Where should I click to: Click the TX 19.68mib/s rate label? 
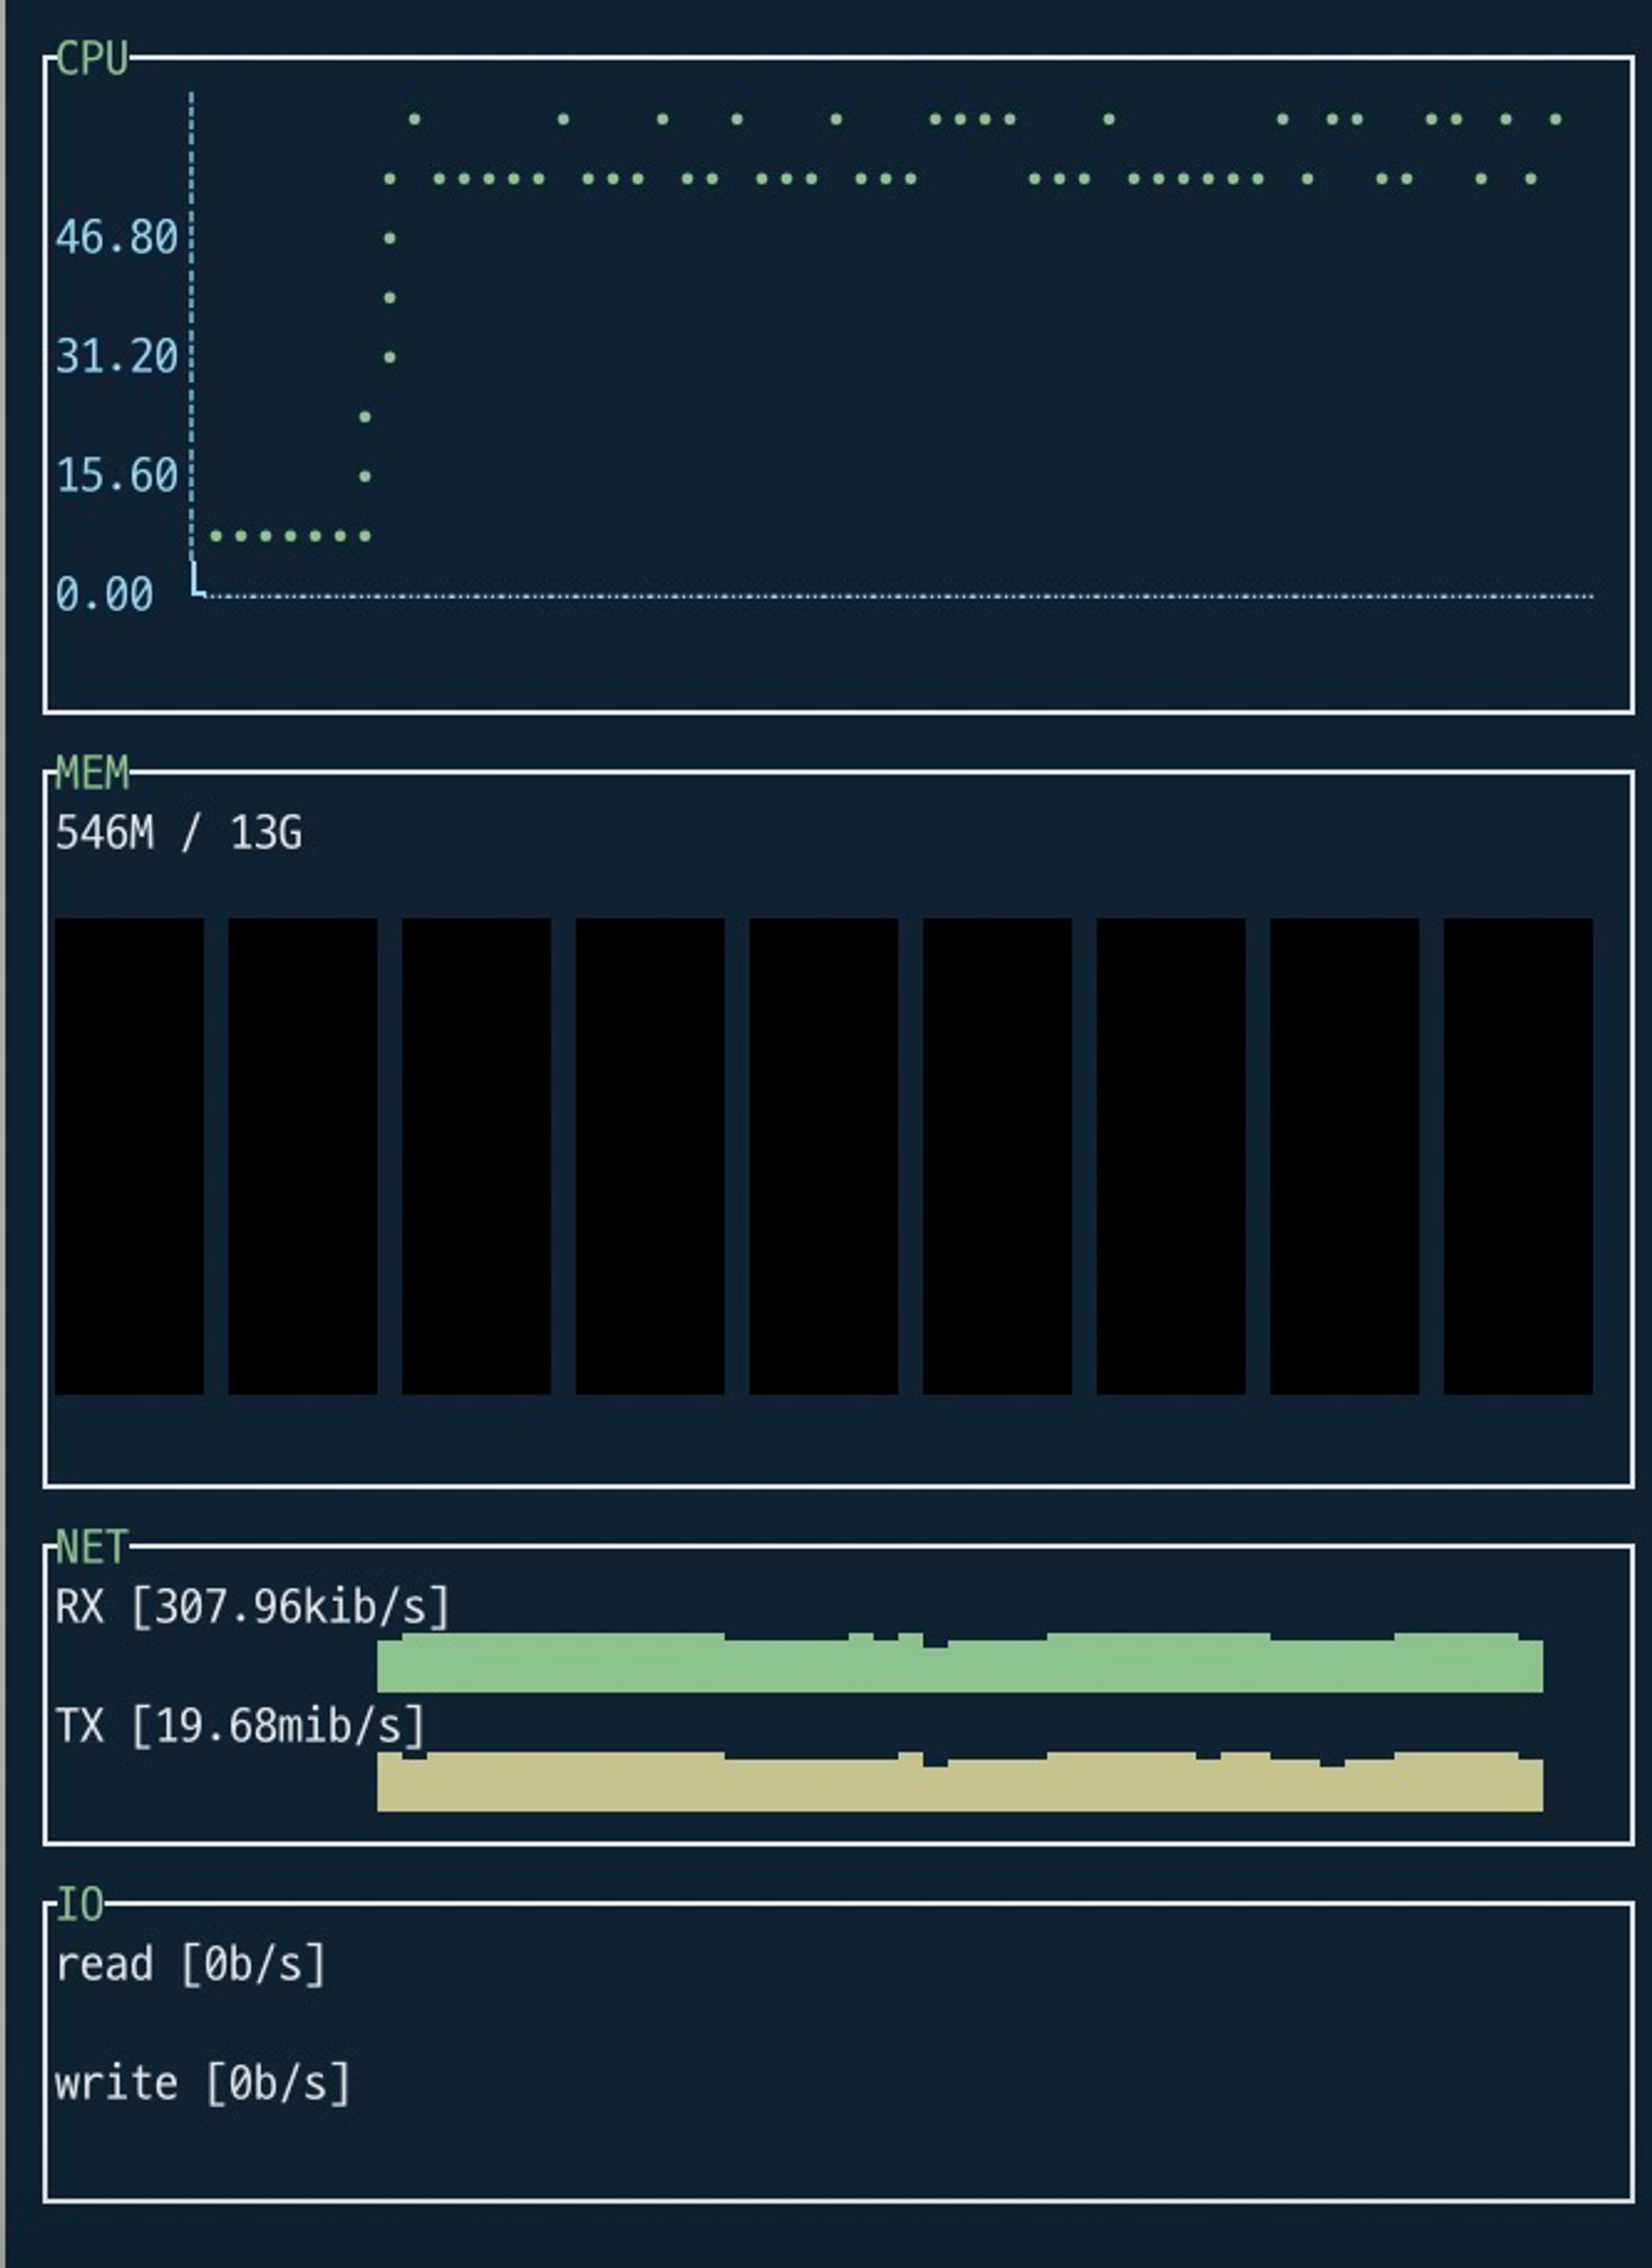(240, 1726)
